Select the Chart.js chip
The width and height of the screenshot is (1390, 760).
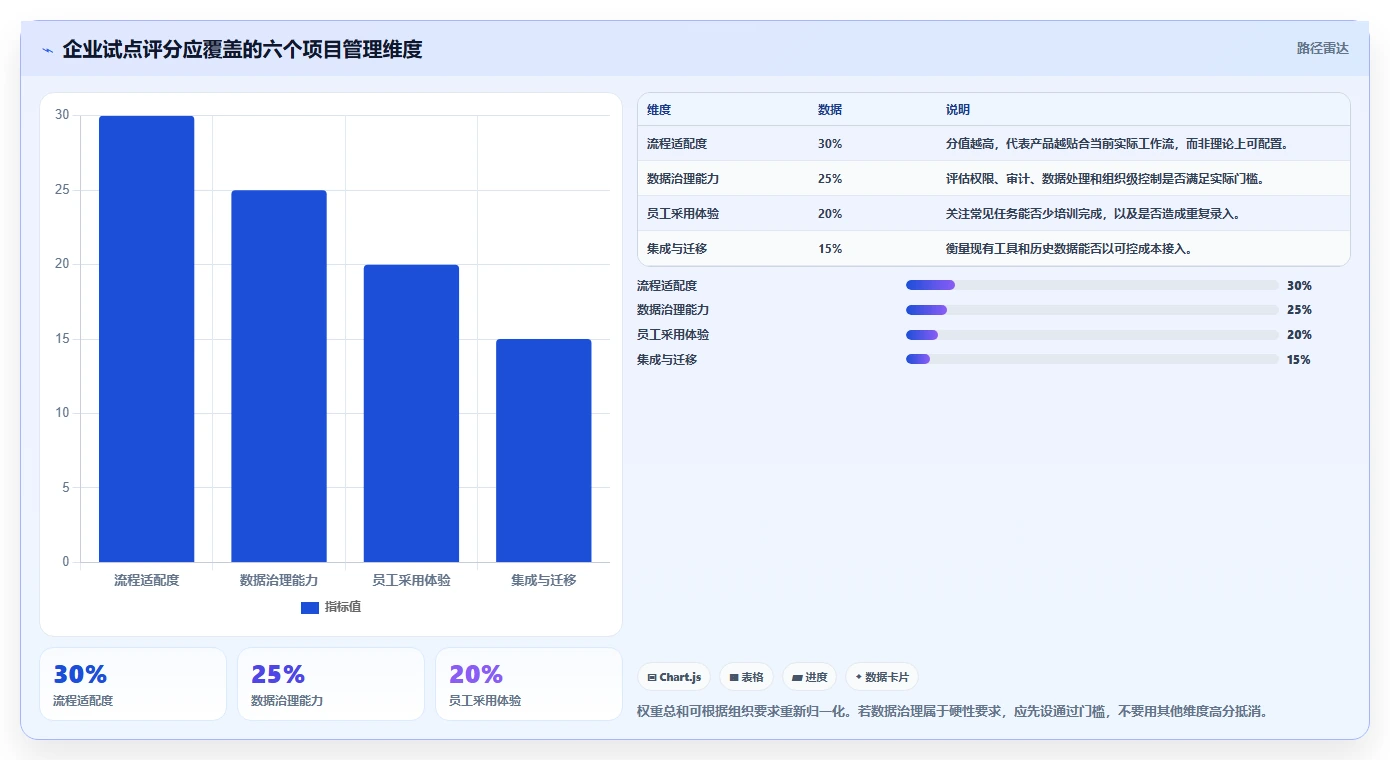coord(674,677)
